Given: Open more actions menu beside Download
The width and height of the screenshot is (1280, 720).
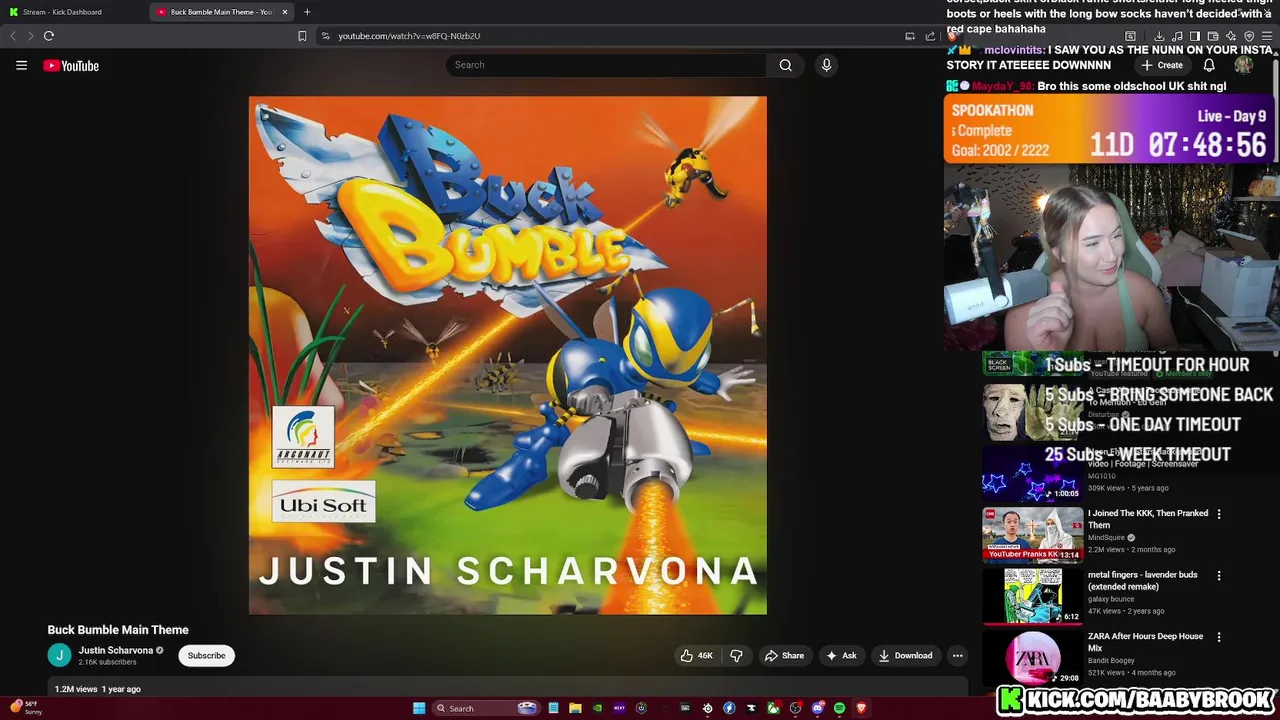Looking at the screenshot, I should coord(957,656).
